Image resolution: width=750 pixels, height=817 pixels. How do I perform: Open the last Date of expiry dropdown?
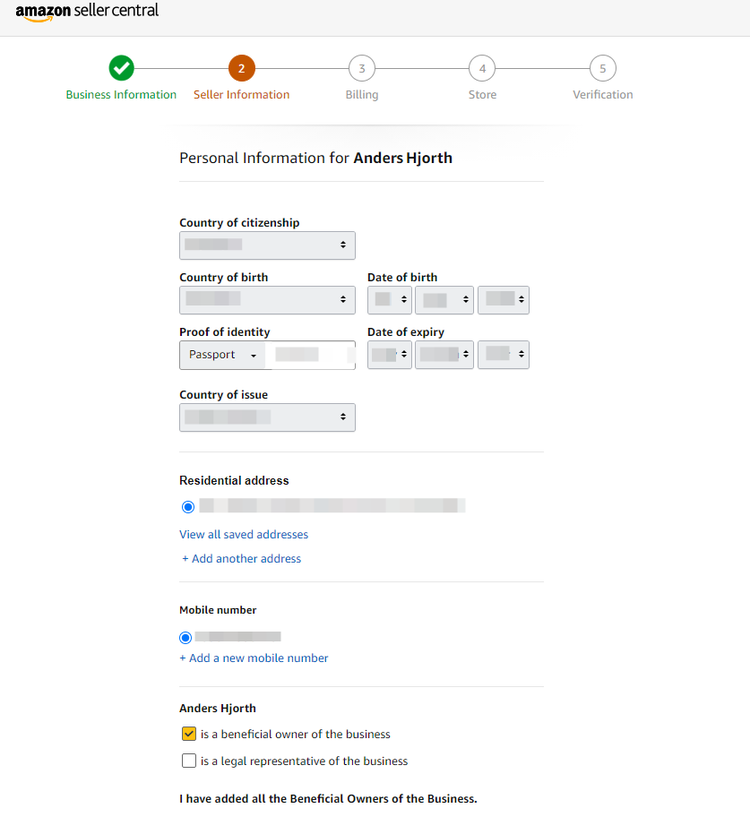click(503, 355)
